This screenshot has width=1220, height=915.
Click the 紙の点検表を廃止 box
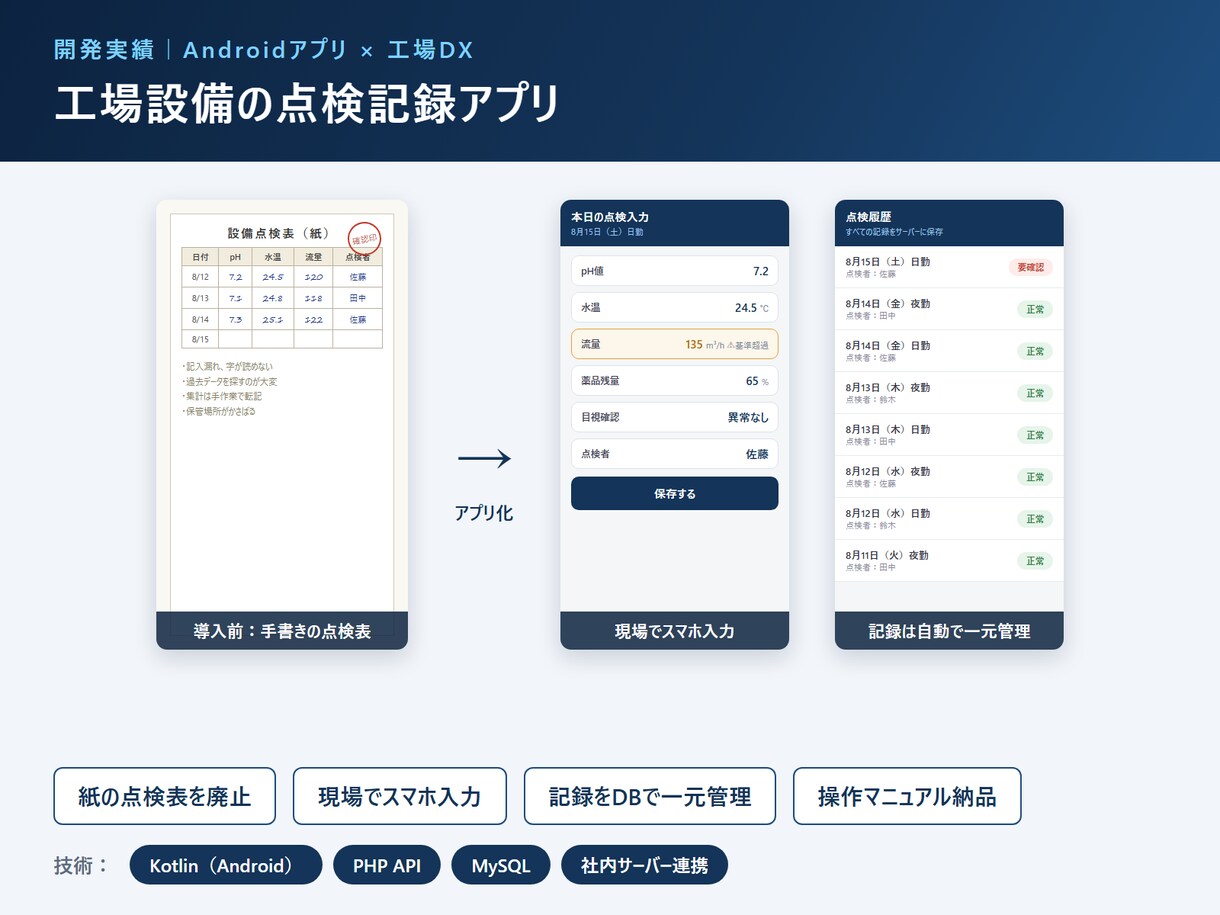[x=165, y=796]
